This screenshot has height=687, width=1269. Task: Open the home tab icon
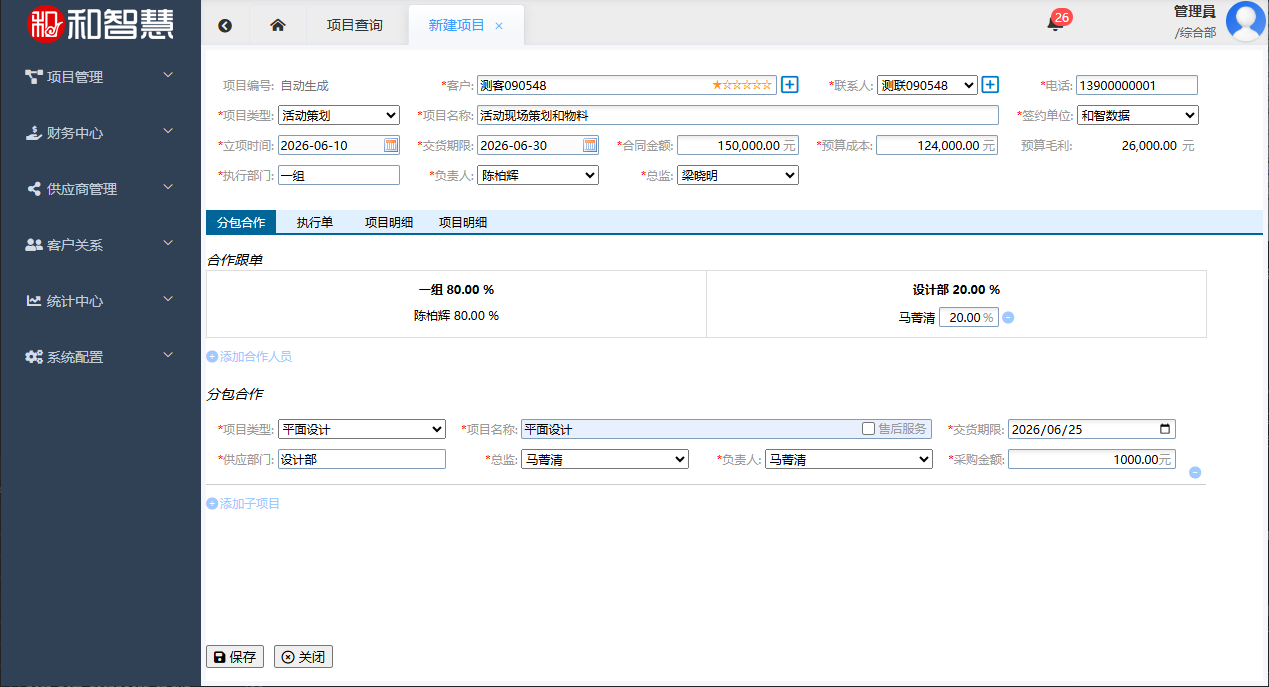coord(278,25)
